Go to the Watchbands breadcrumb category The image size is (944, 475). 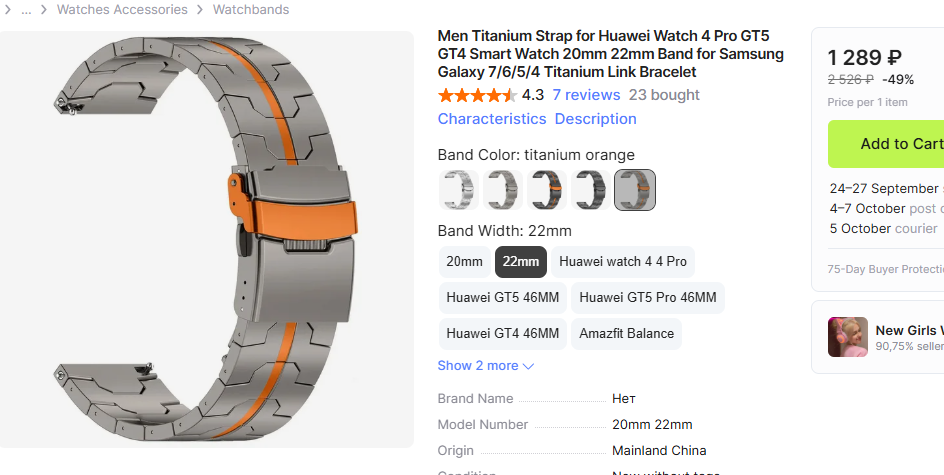tap(251, 10)
